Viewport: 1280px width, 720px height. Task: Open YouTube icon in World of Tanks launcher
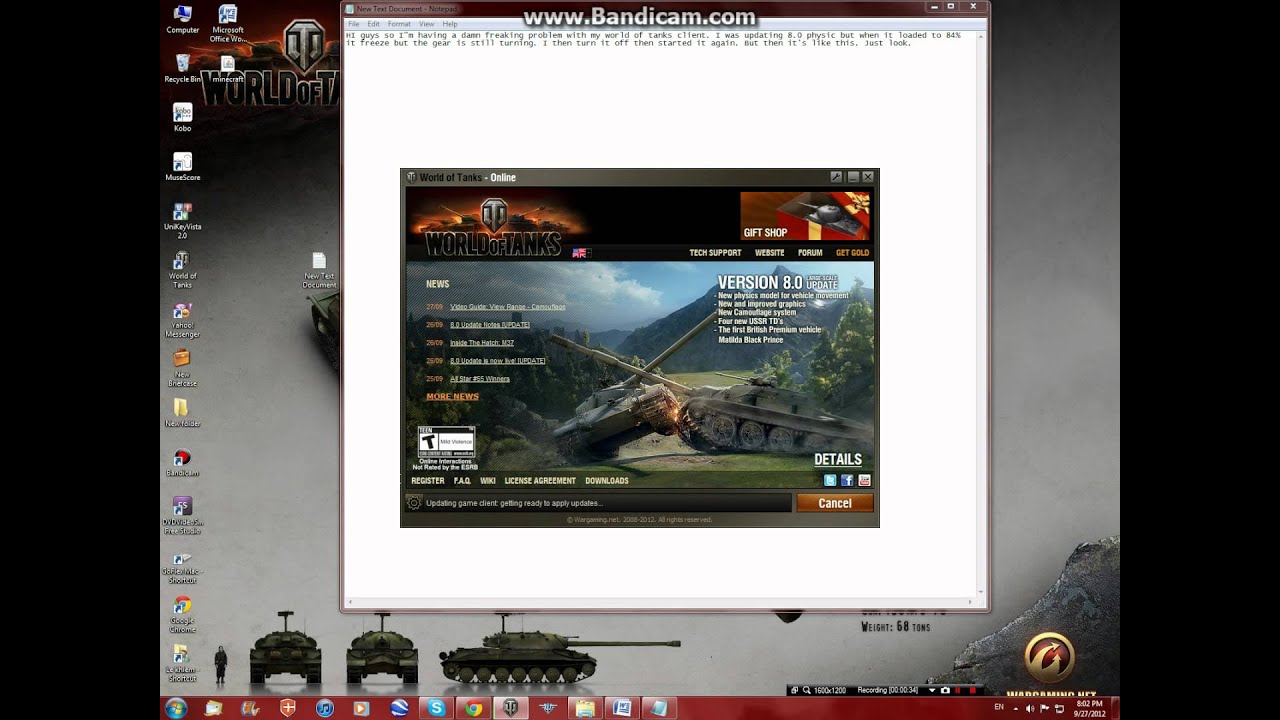click(x=864, y=481)
